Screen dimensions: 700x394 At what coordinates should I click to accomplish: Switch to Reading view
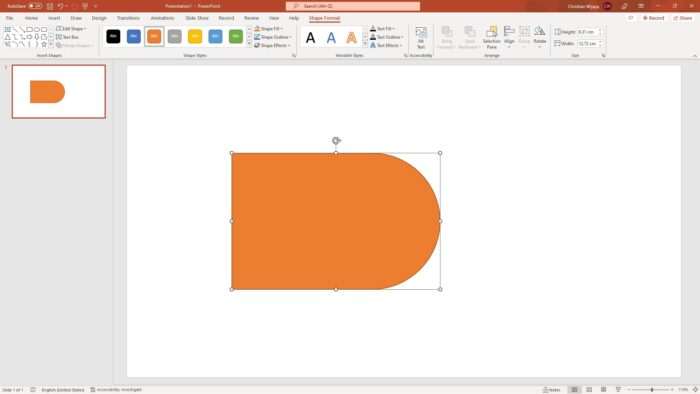[604, 390]
